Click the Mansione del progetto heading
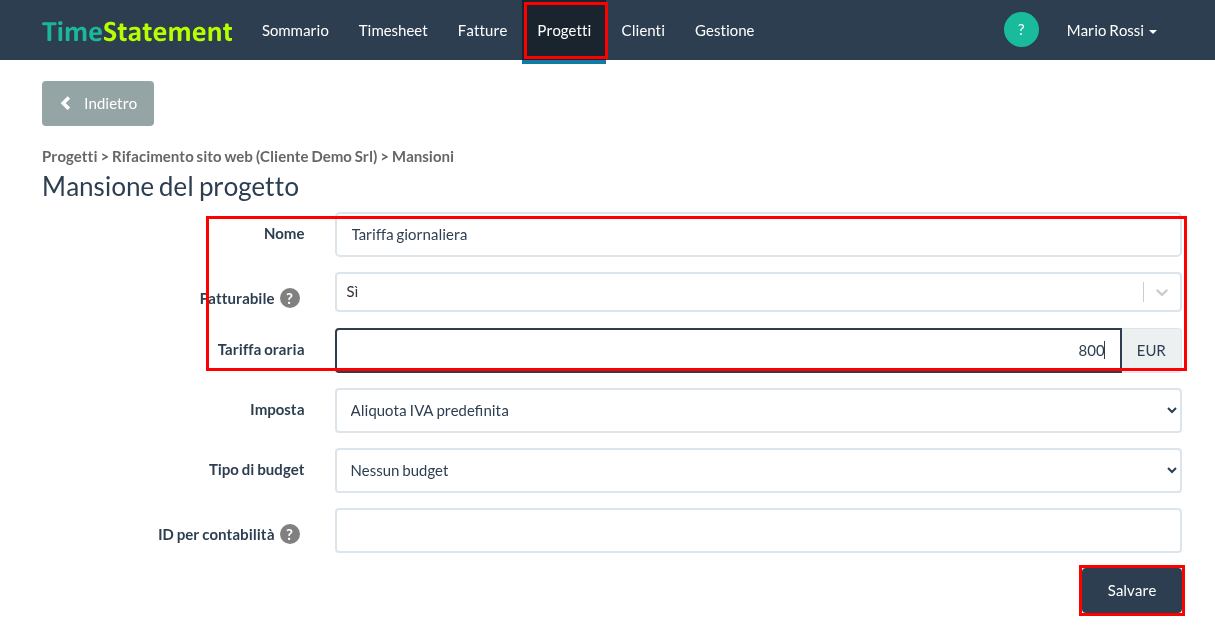The height and width of the screenshot is (630, 1215). tap(170, 187)
